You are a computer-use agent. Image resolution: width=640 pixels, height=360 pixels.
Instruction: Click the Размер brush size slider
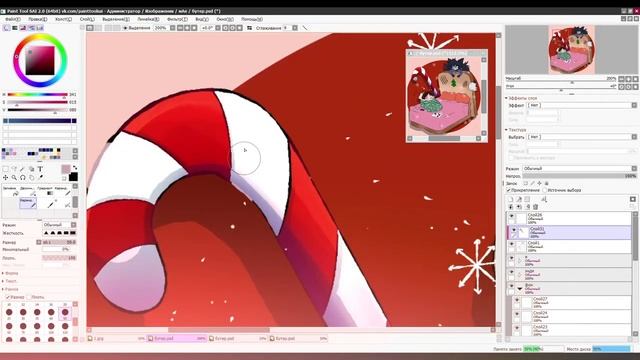tap(59, 242)
